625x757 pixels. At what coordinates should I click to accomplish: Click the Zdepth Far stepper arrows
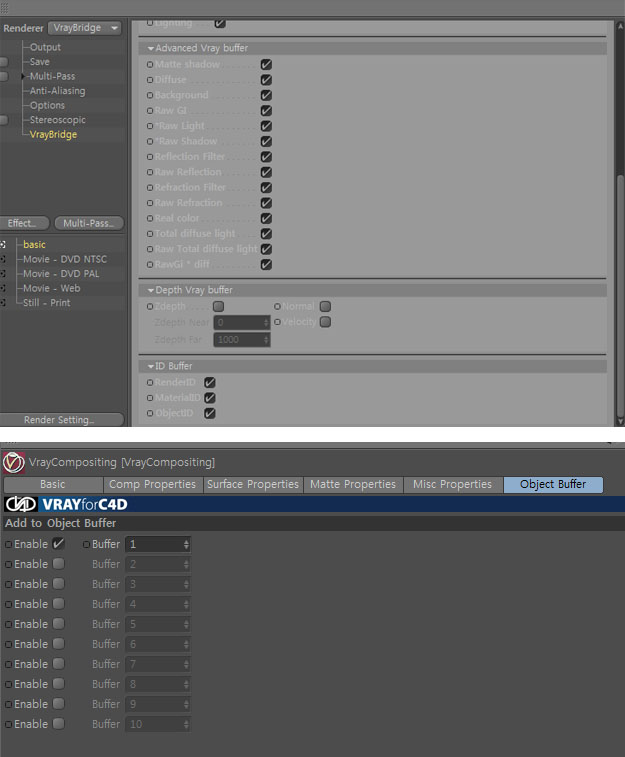266,340
